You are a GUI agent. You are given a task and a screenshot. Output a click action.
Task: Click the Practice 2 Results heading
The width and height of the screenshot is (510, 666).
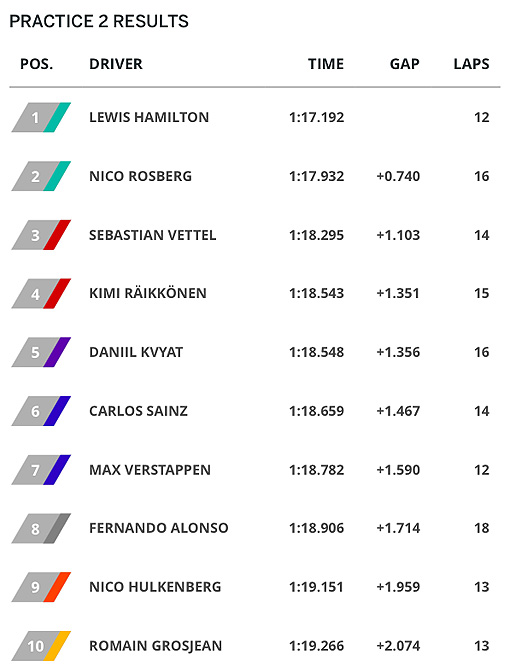click(99, 21)
